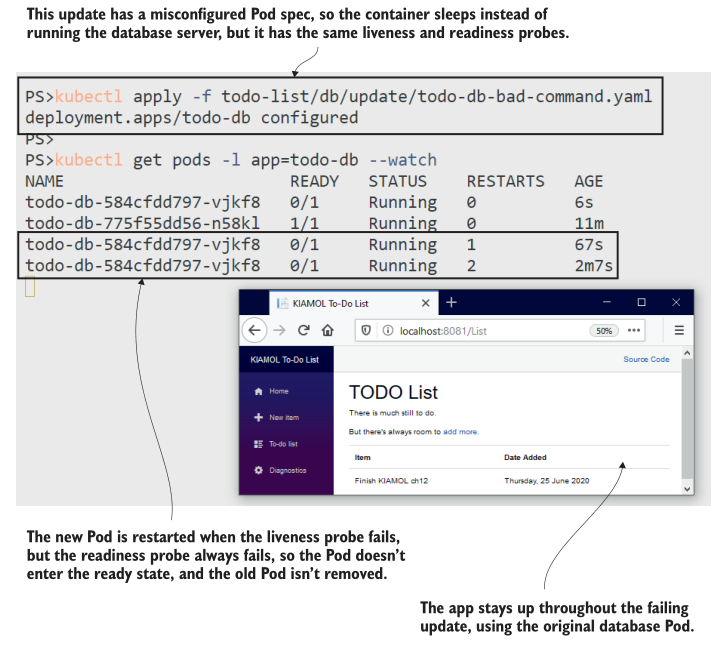
Task: Follow the Source Code link
Action: click(x=646, y=359)
